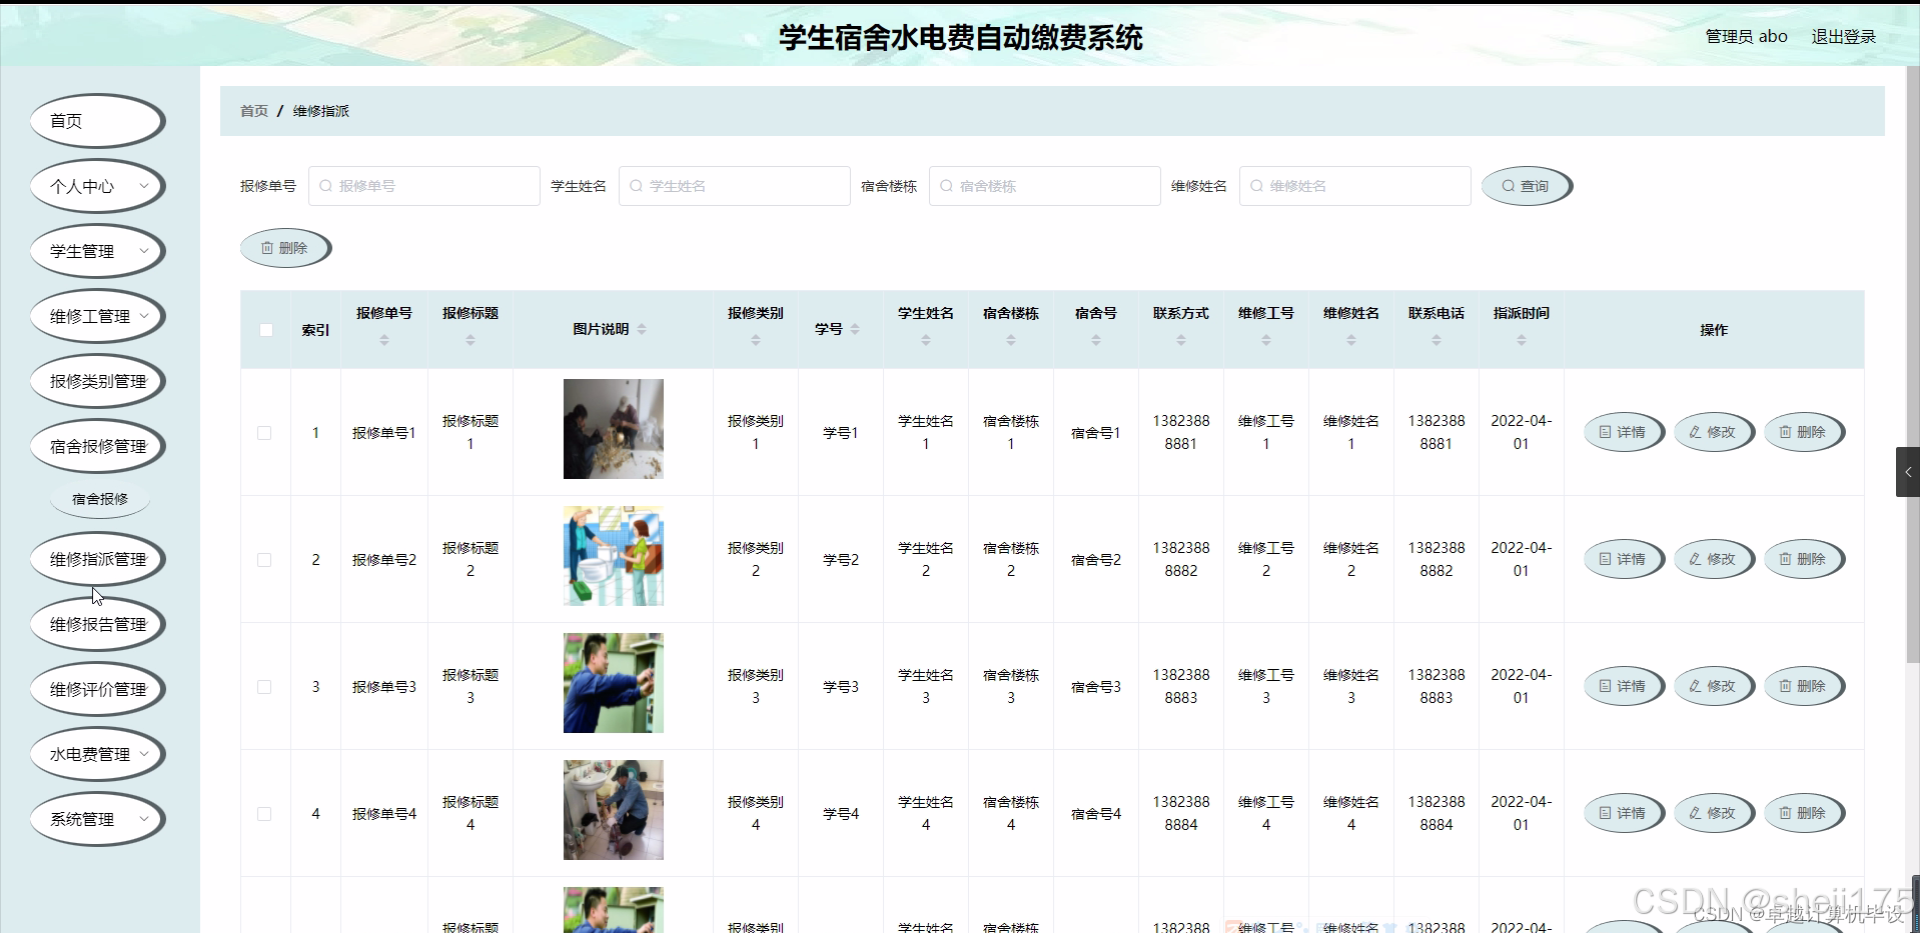Viewport: 1920px width, 933px height.
Task: Expand the 水电费管理 sidebar menu
Action: (x=97, y=754)
